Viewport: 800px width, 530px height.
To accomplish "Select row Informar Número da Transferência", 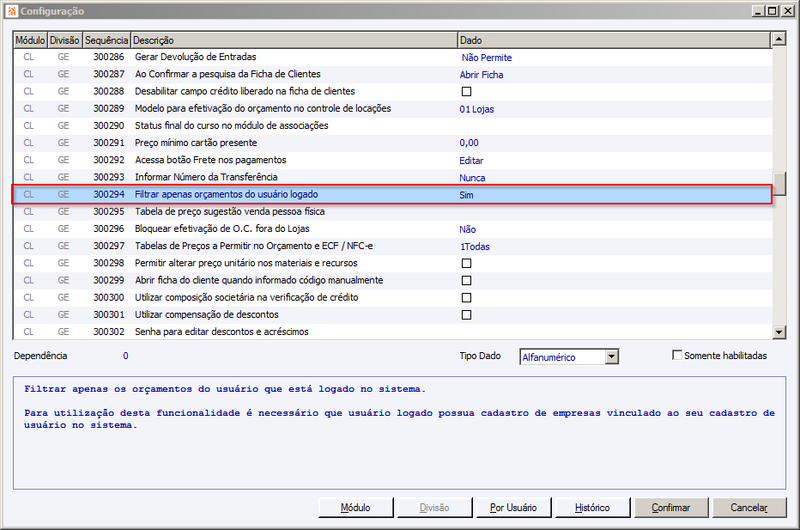I will [x=392, y=178].
